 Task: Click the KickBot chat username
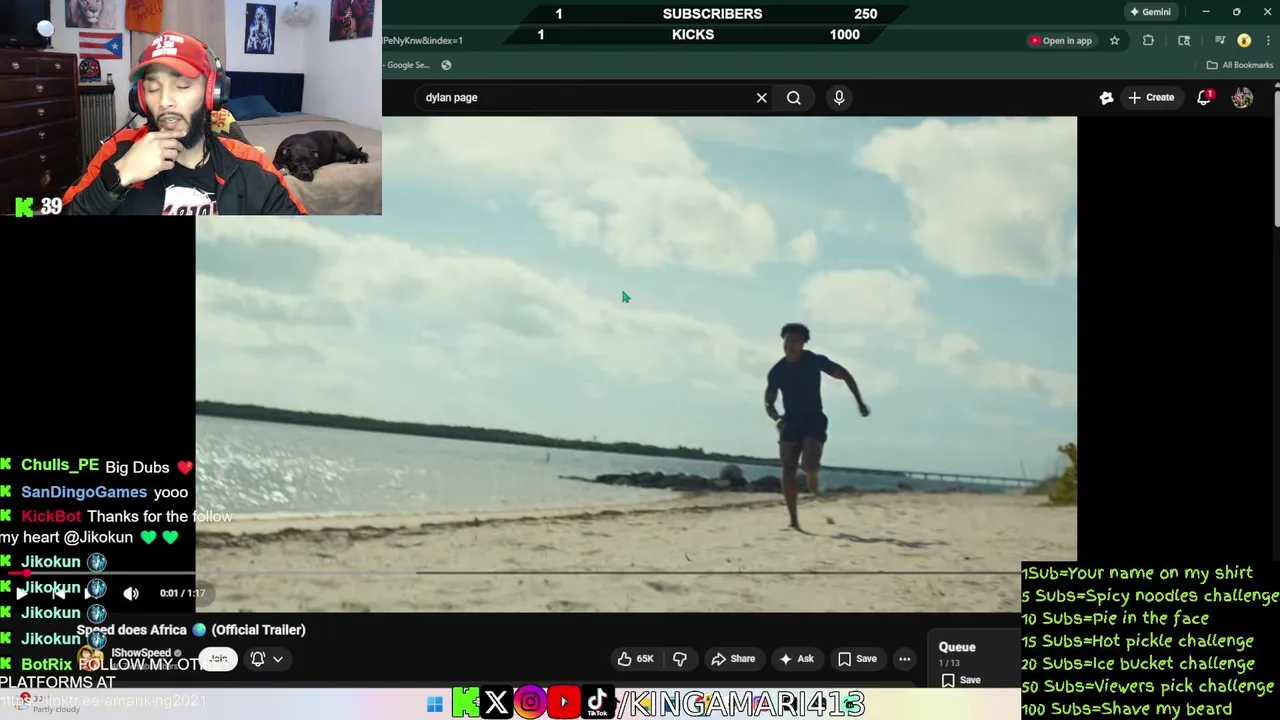coord(51,516)
